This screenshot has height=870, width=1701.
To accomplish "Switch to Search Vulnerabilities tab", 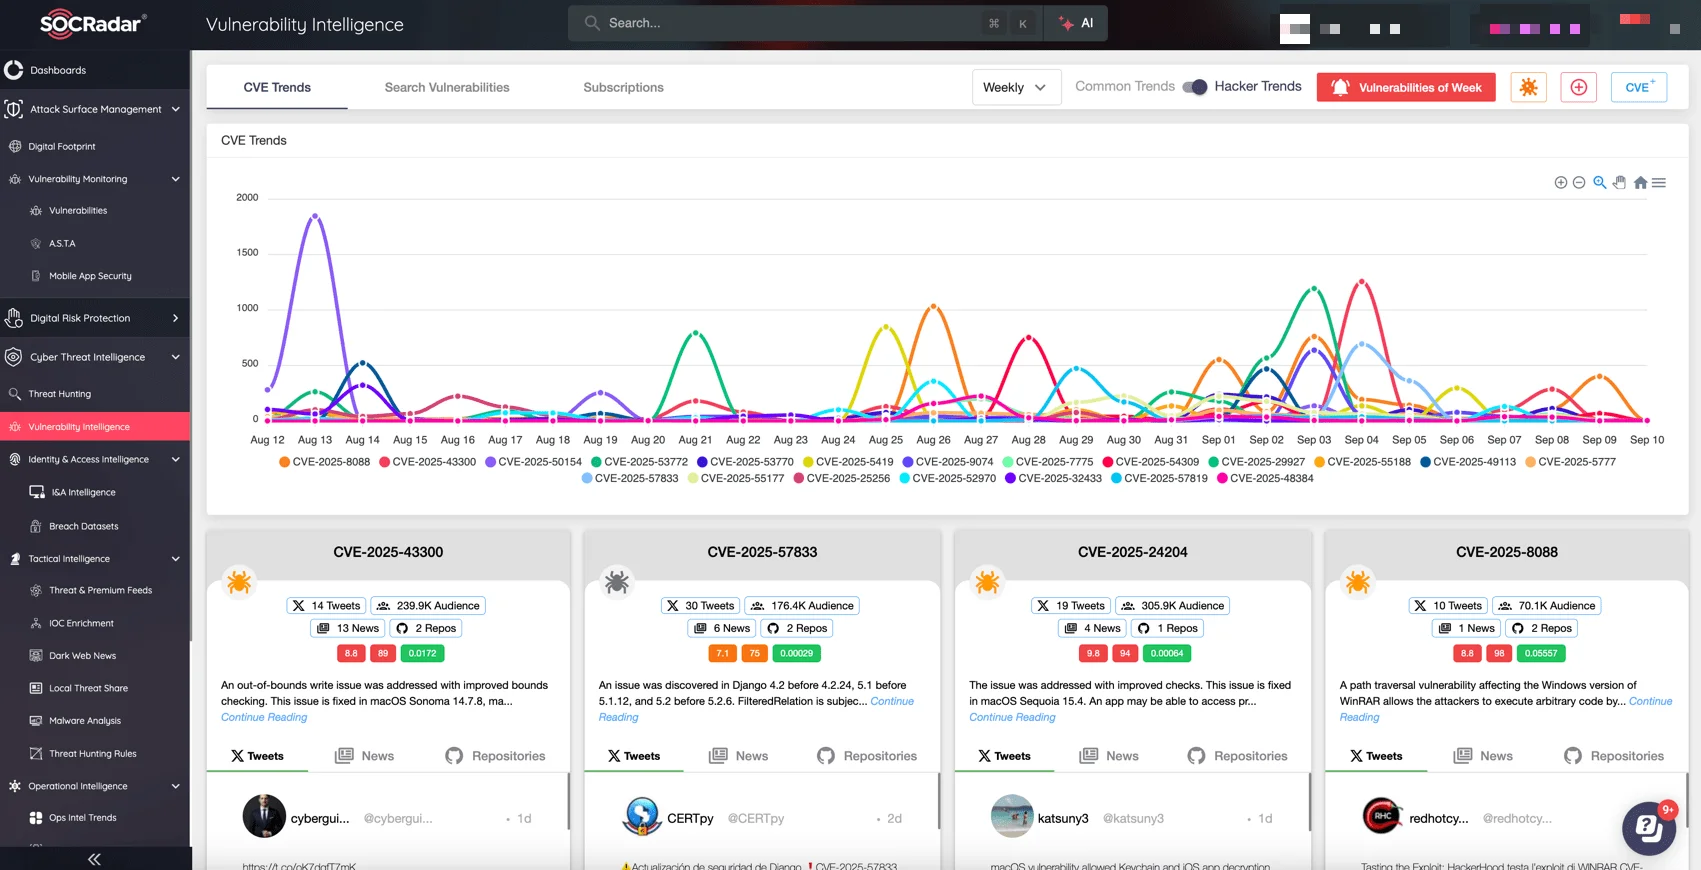I will pyautogui.click(x=447, y=87).
